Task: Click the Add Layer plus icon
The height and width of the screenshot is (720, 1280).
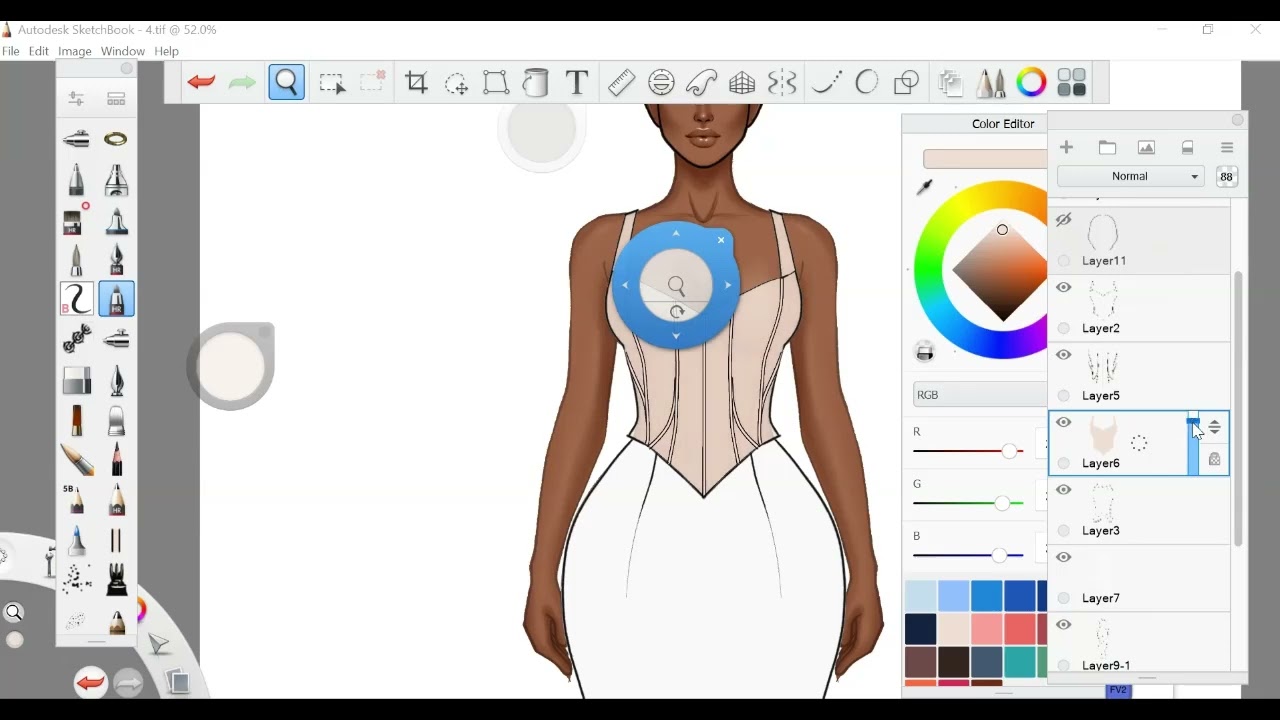Action: (x=1067, y=148)
